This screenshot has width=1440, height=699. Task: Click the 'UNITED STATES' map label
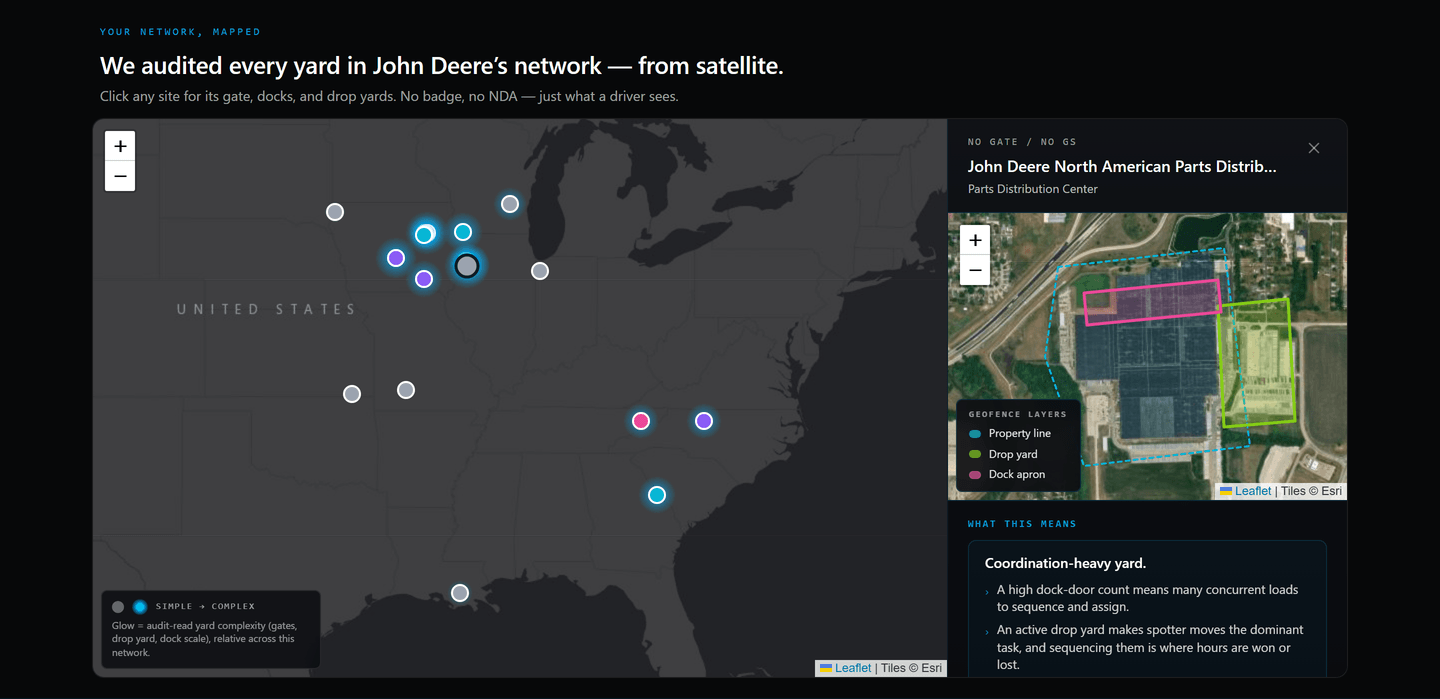(266, 309)
